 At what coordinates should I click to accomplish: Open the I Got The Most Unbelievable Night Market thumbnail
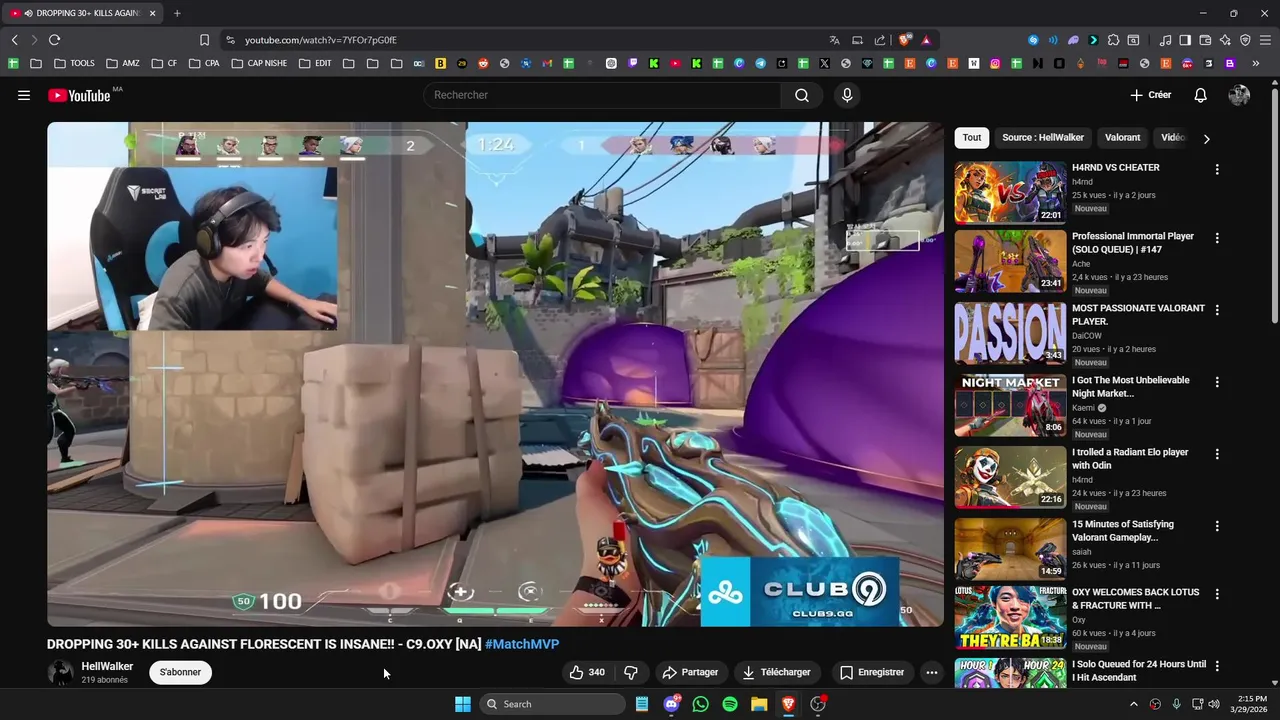[1010, 406]
